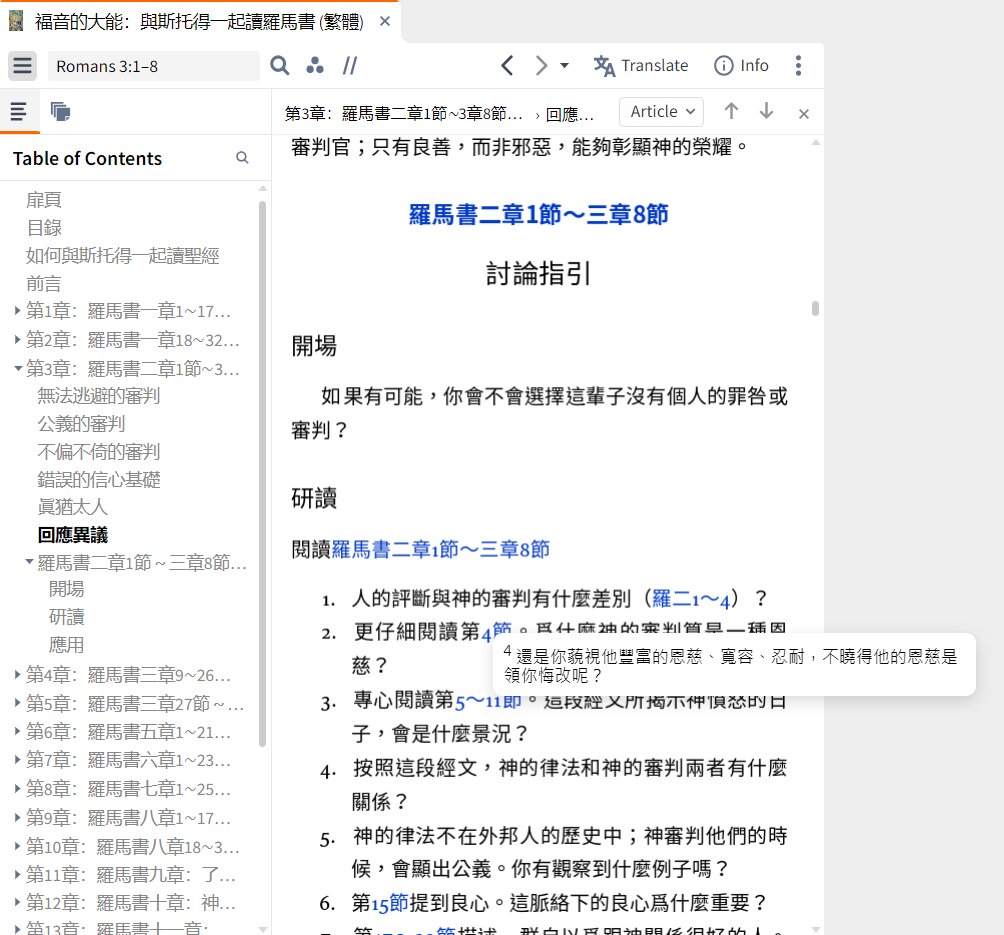Viewport: 1004px width, 935px height.
Task: Expand 第4章 in table of contents
Action: tap(17, 674)
